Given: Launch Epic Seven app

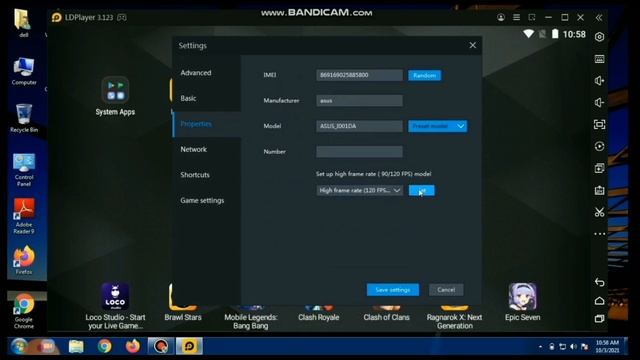Looking at the screenshot, I should [522, 302].
